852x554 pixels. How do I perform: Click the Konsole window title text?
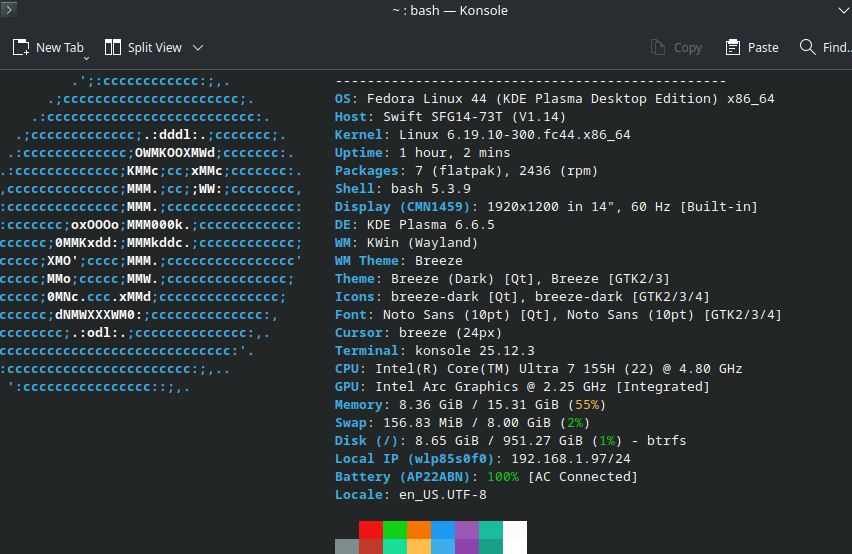(x=450, y=10)
